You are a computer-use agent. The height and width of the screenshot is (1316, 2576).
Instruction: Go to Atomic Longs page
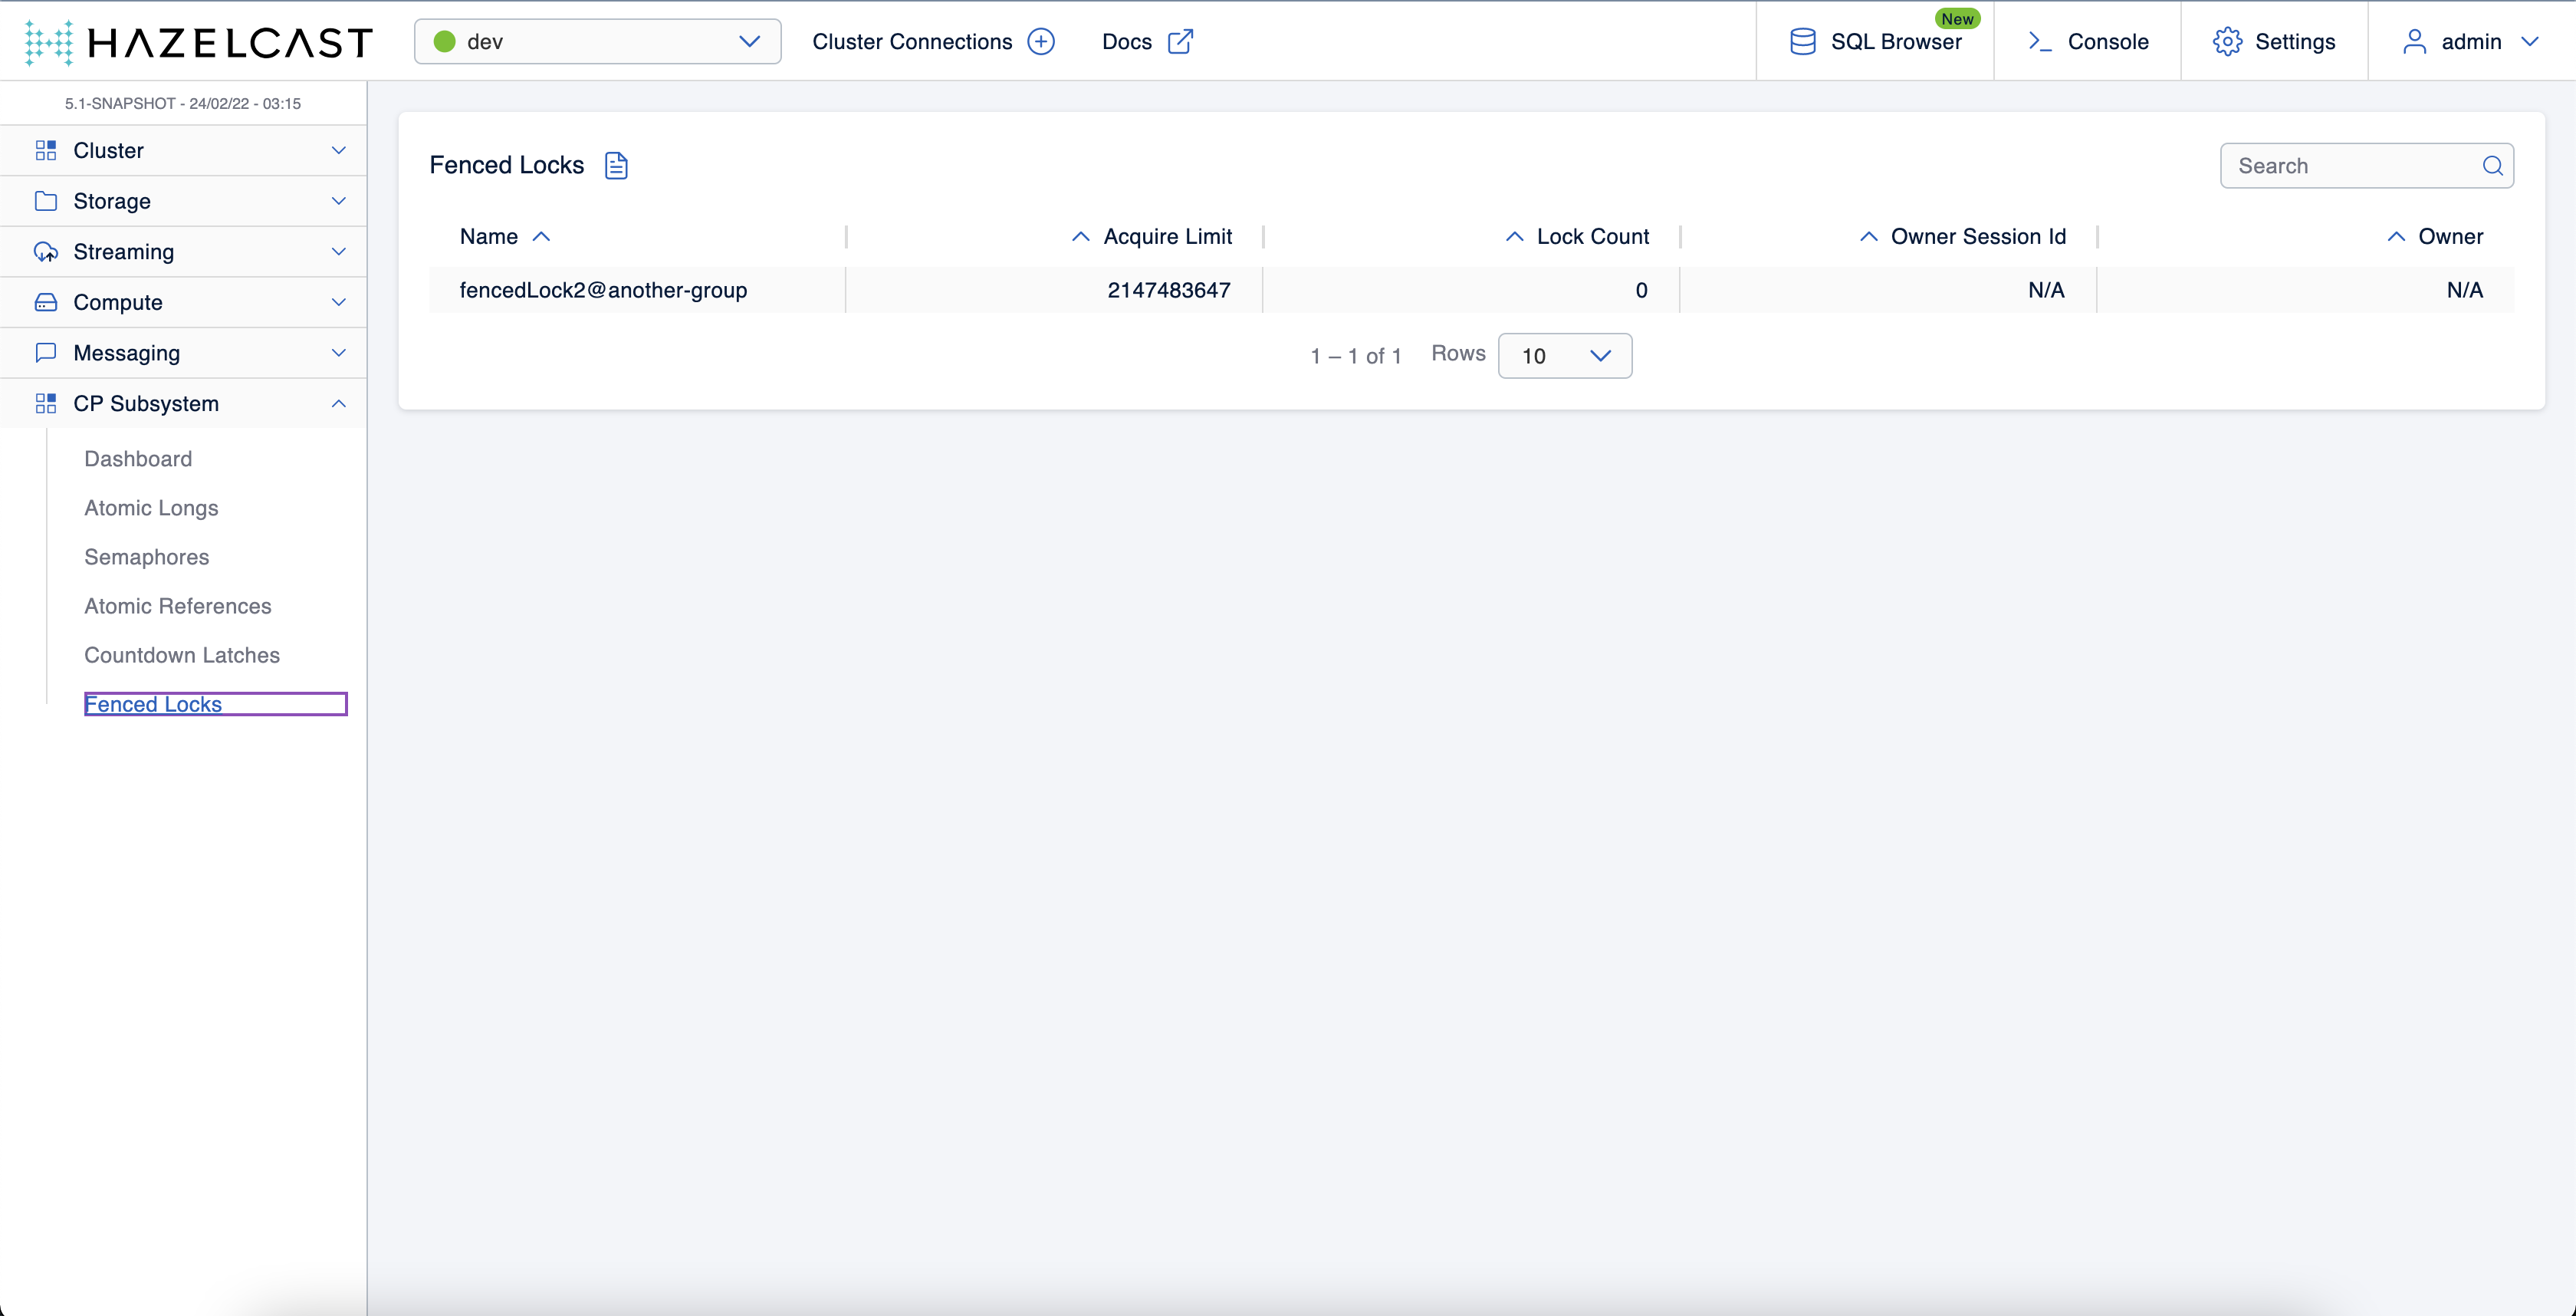pos(151,508)
